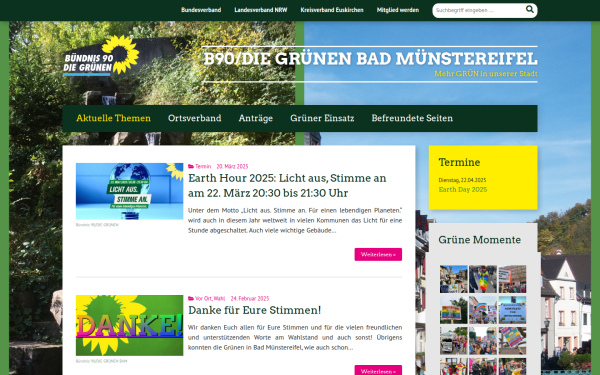600x375 pixels.
Task: Focus the Suchbegriff eingeben search field
Action: [479, 10]
